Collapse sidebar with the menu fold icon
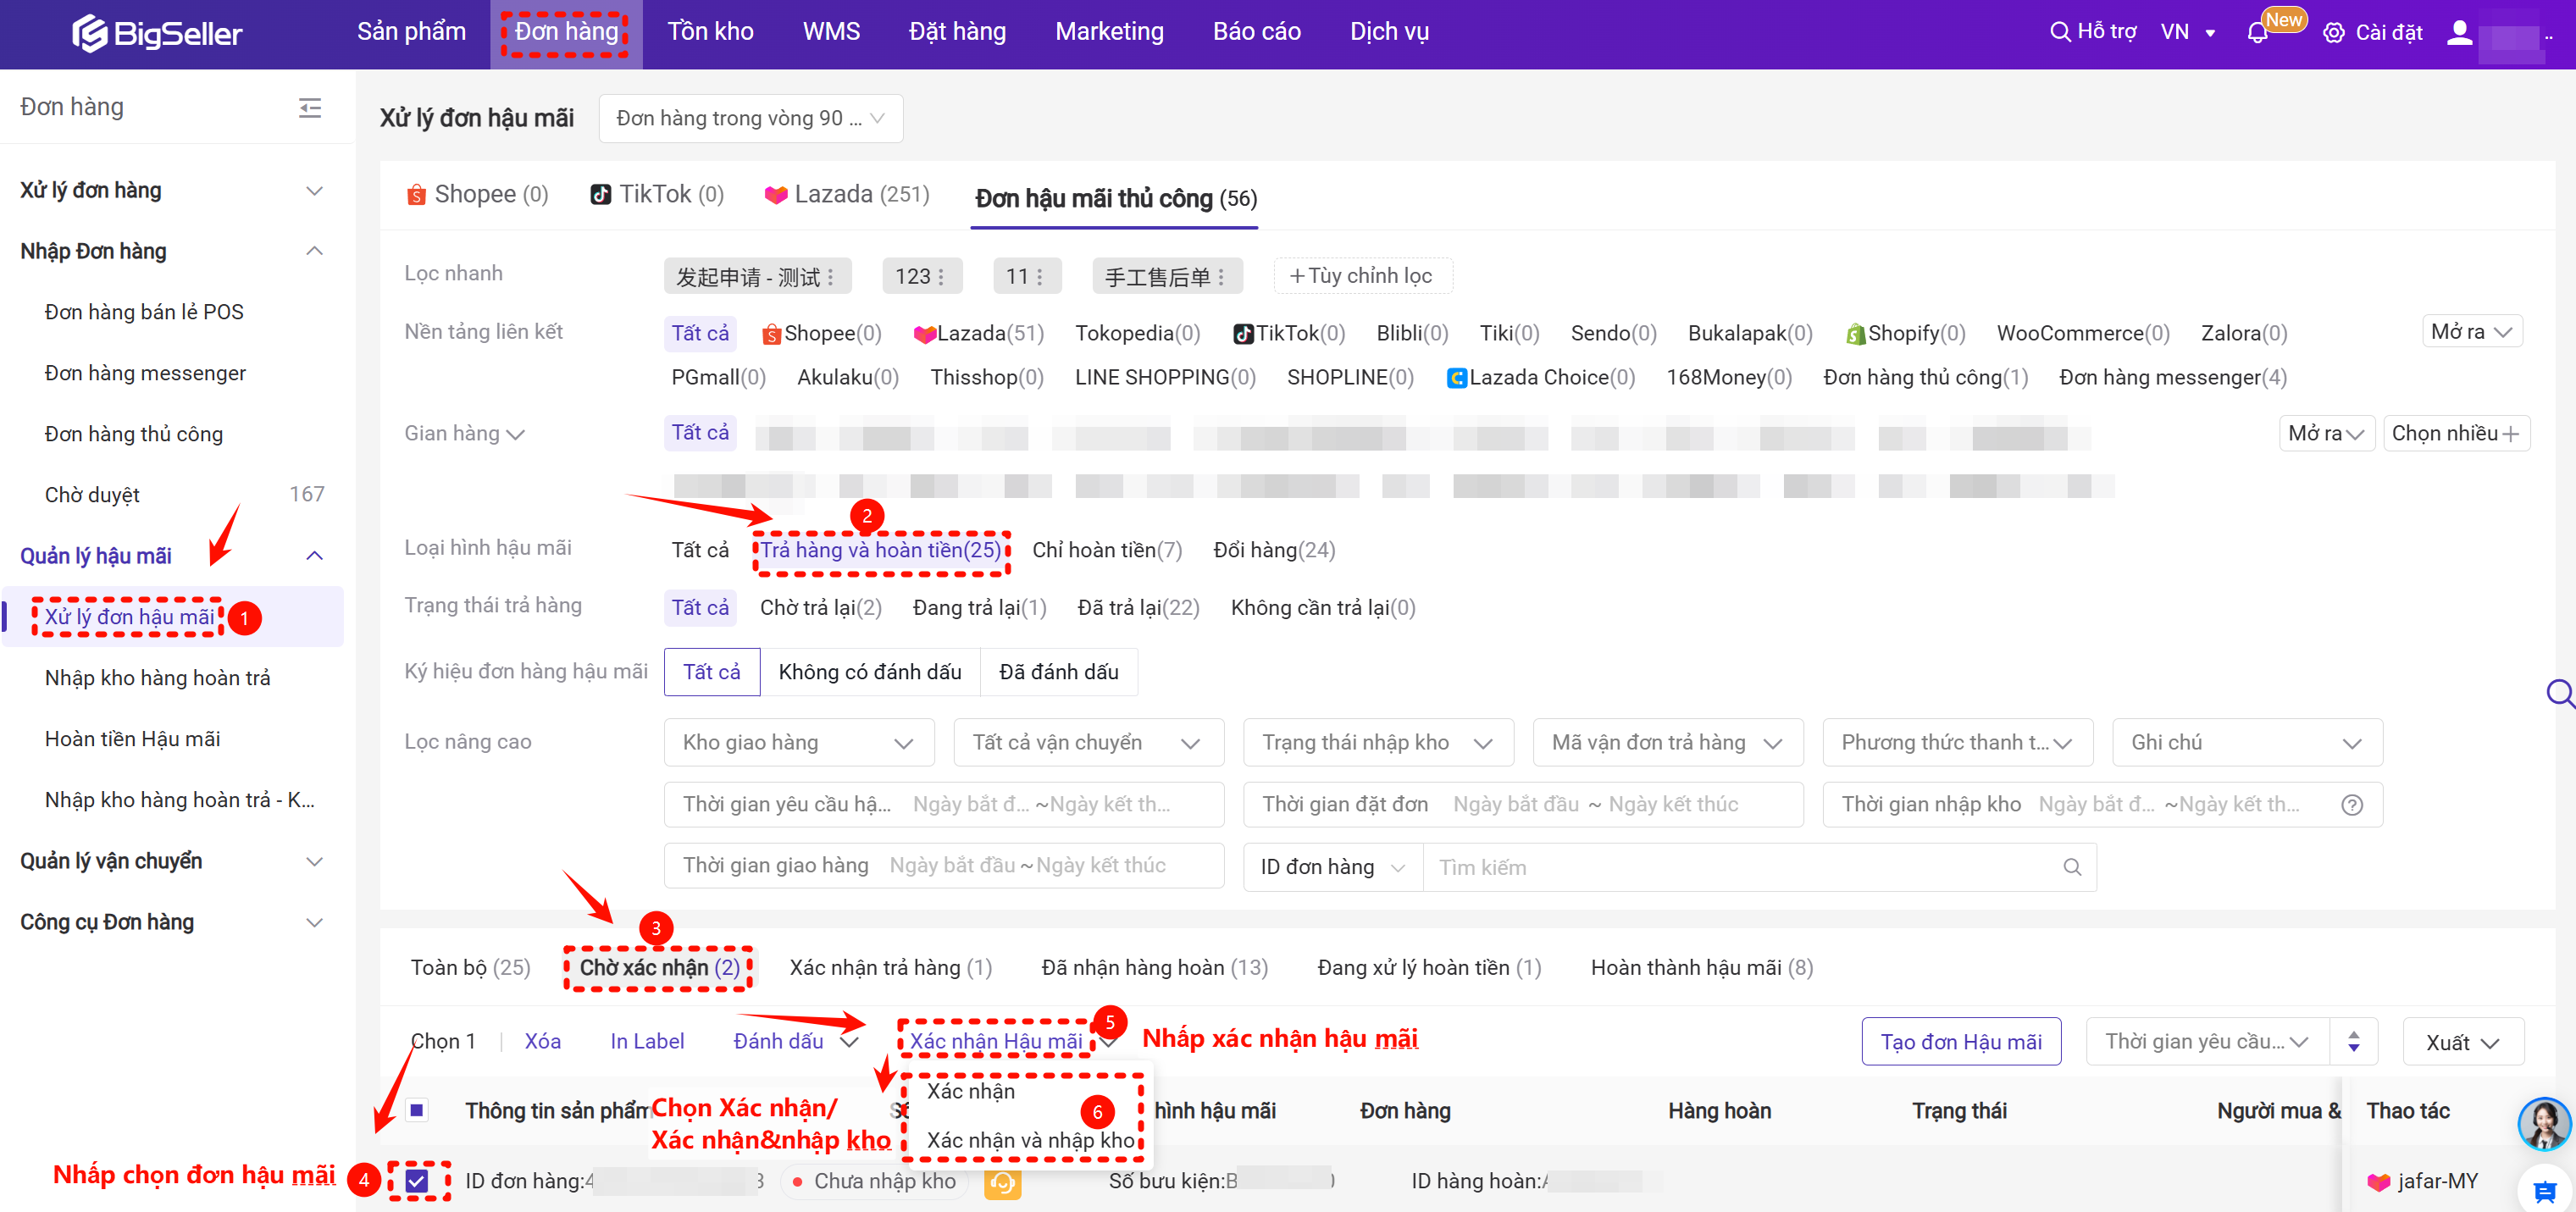 (x=310, y=108)
